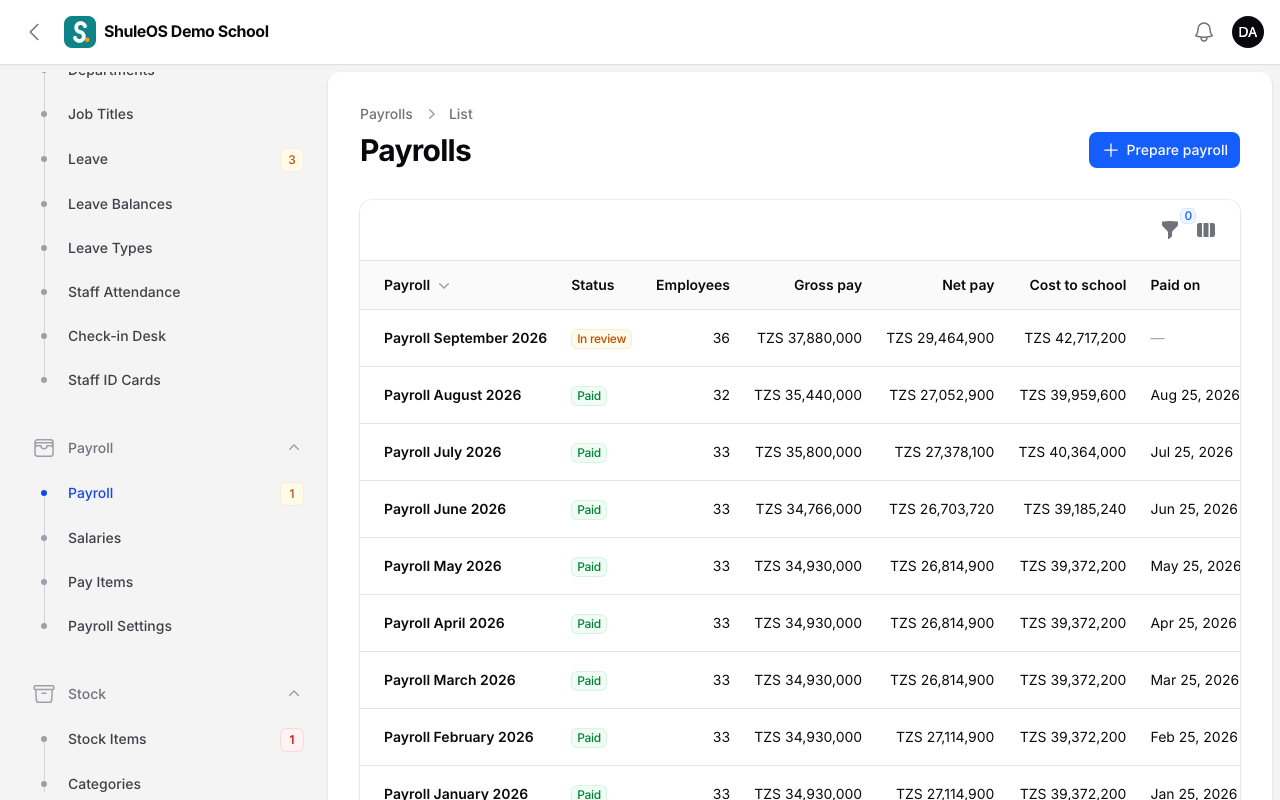The width and height of the screenshot is (1280, 800).
Task: Go back using the left chevron arrow
Action: pyautogui.click(x=34, y=32)
